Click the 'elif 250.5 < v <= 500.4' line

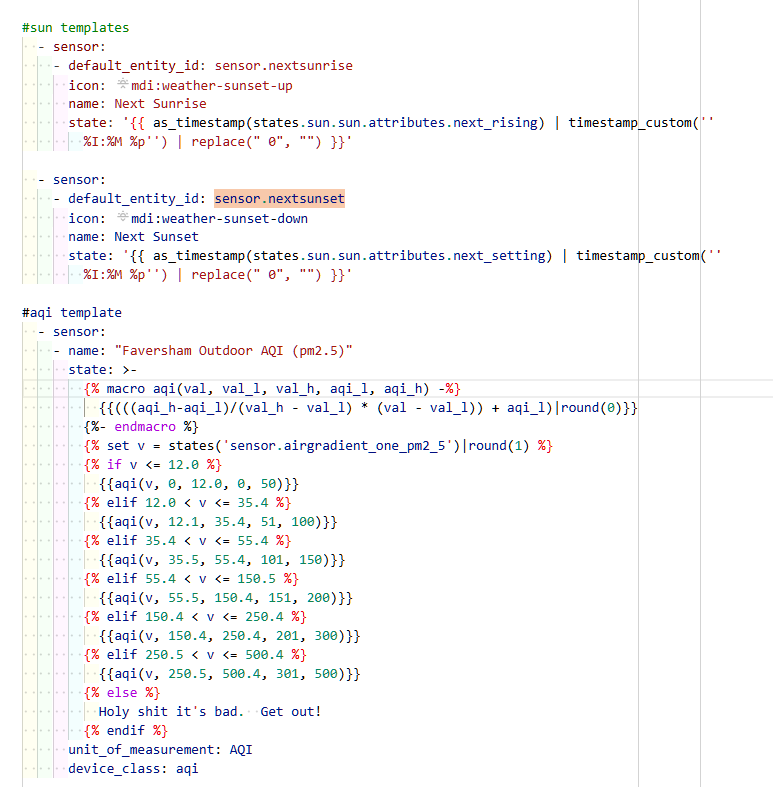pyautogui.click(x=195, y=655)
